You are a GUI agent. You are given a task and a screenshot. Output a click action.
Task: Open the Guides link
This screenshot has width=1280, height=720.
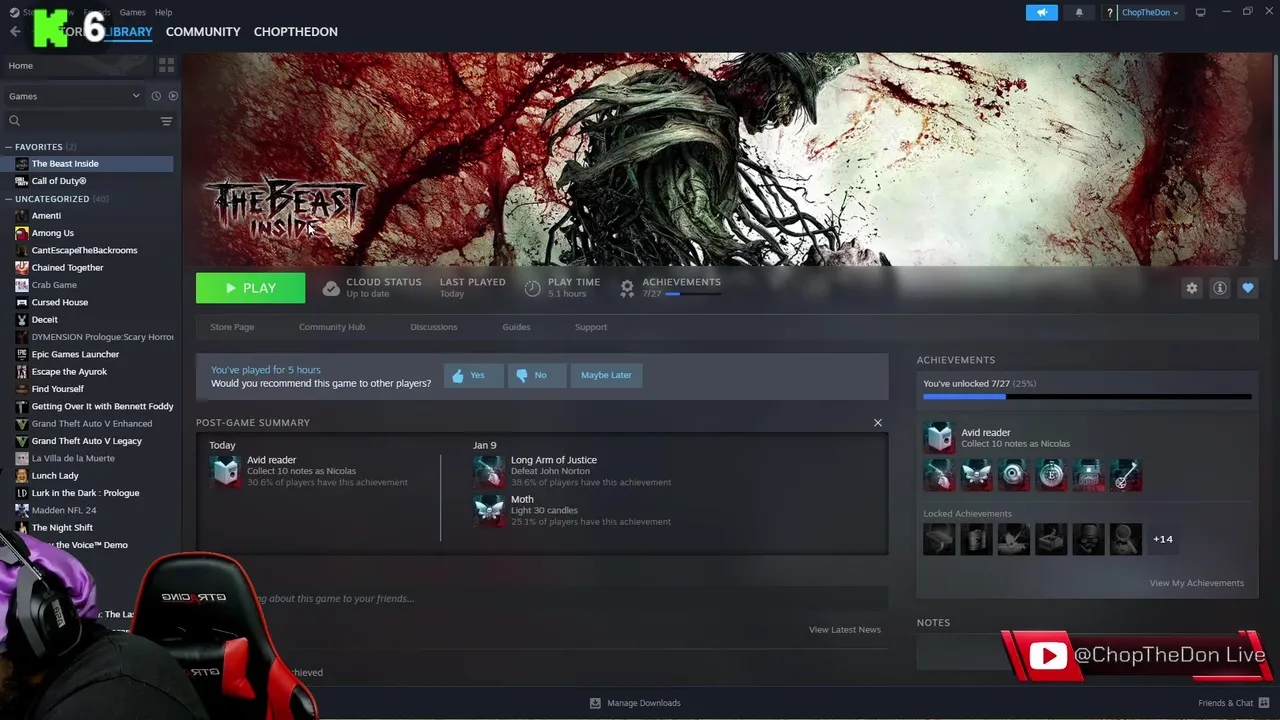[x=516, y=327]
